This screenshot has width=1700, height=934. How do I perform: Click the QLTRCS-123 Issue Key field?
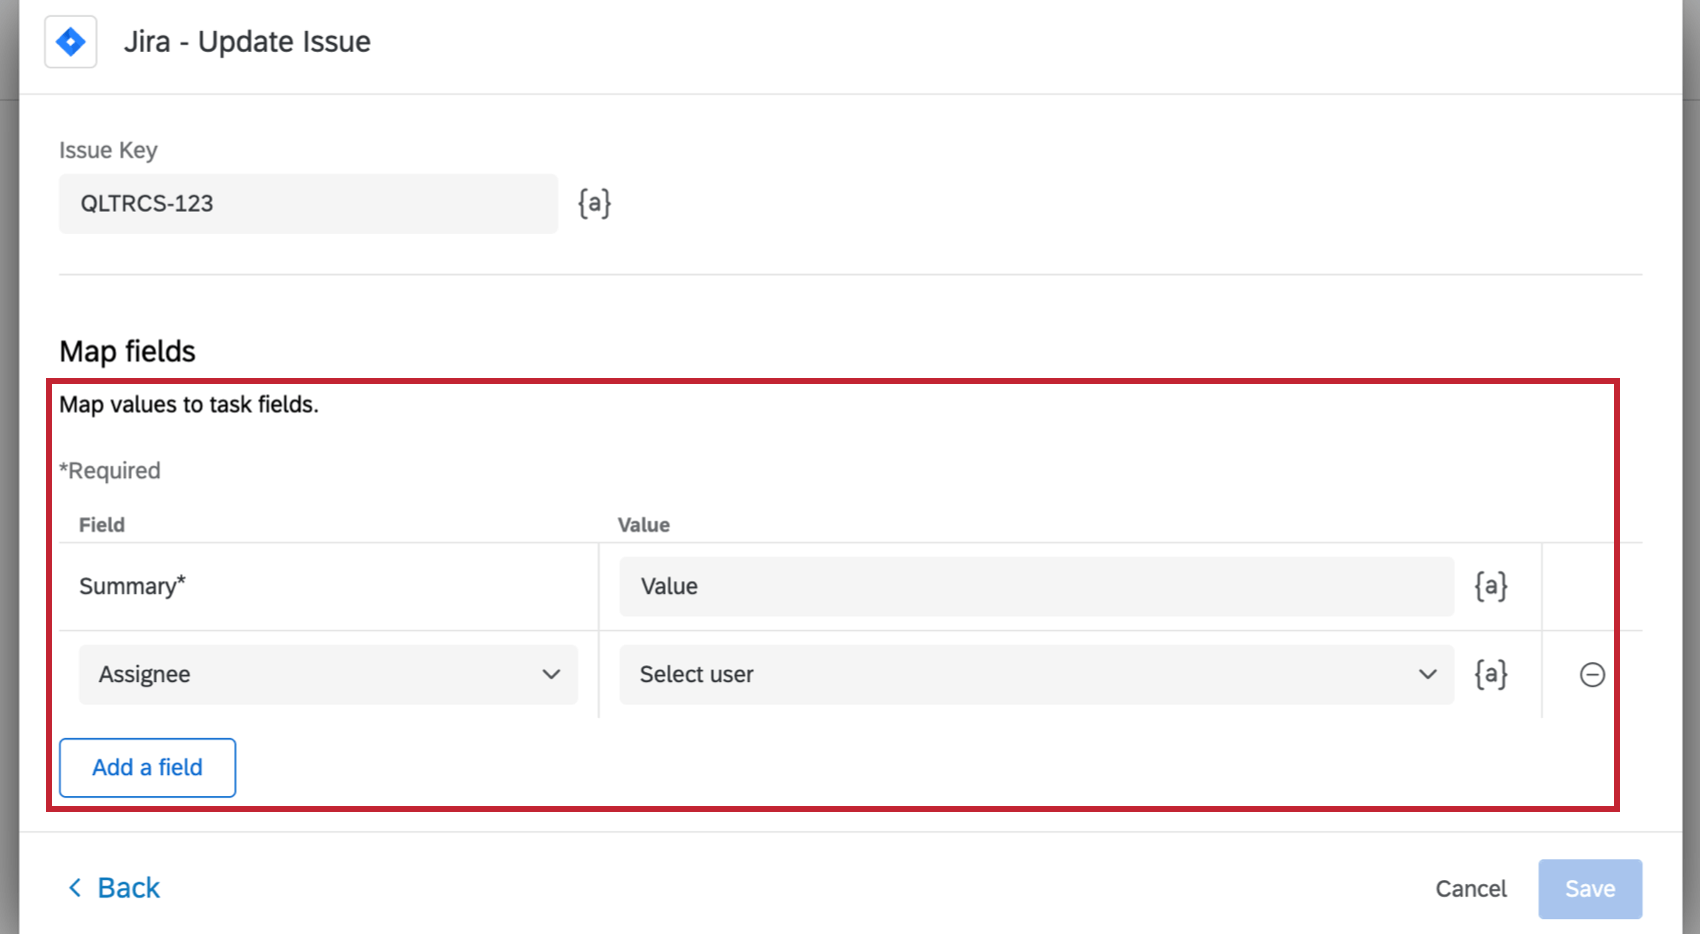pyautogui.click(x=308, y=203)
